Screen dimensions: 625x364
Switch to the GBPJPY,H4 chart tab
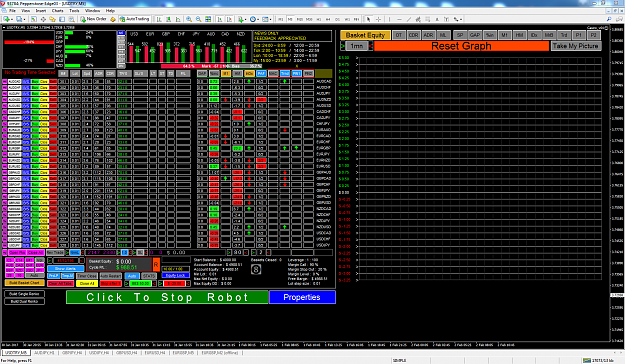[72, 353]
